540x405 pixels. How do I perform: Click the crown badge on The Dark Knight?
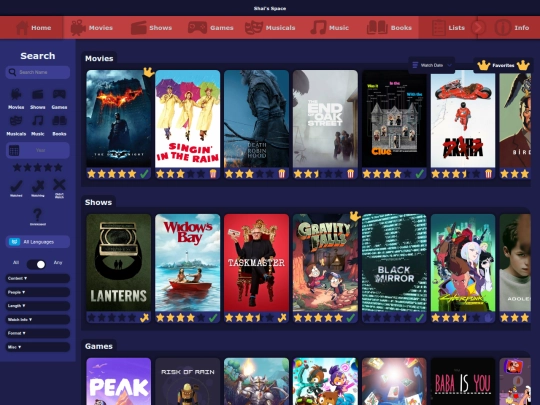coord(148,72)
